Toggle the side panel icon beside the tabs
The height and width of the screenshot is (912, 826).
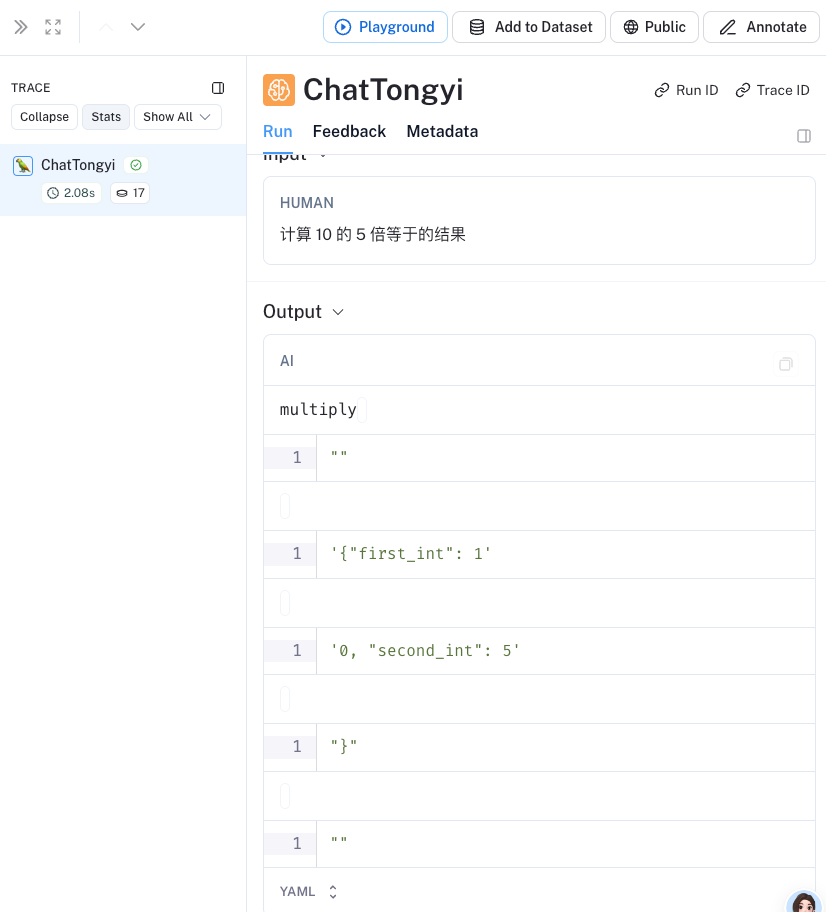coord(804,136)
